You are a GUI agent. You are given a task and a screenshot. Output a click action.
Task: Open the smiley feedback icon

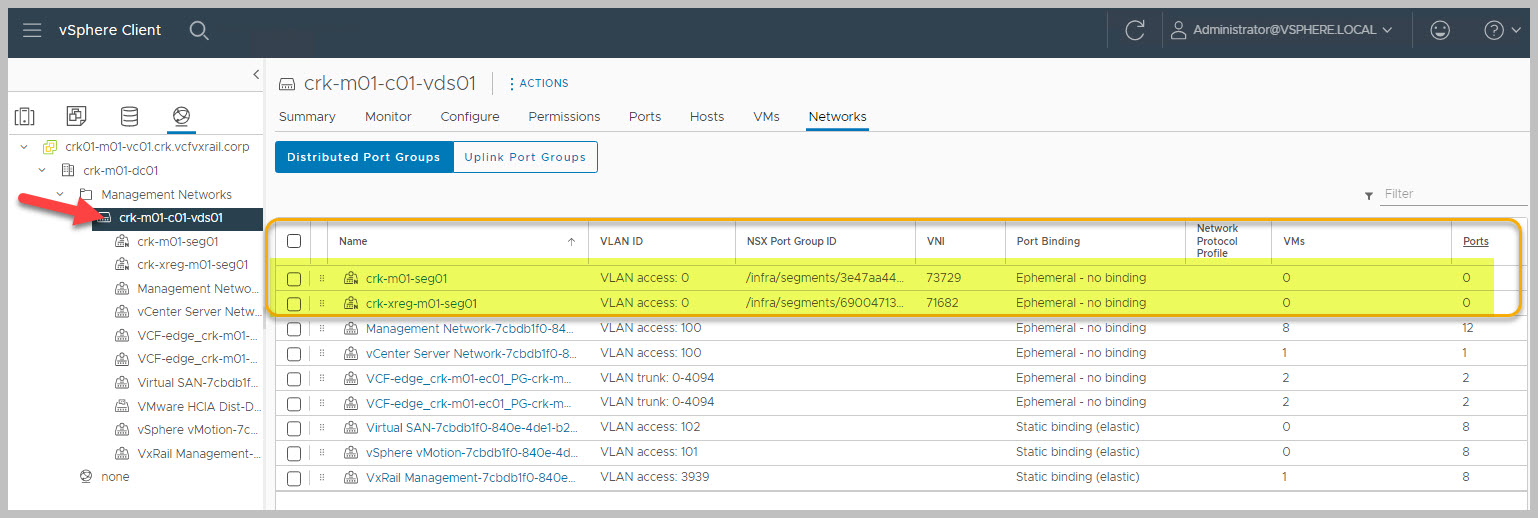click(x=1440, y=30)
